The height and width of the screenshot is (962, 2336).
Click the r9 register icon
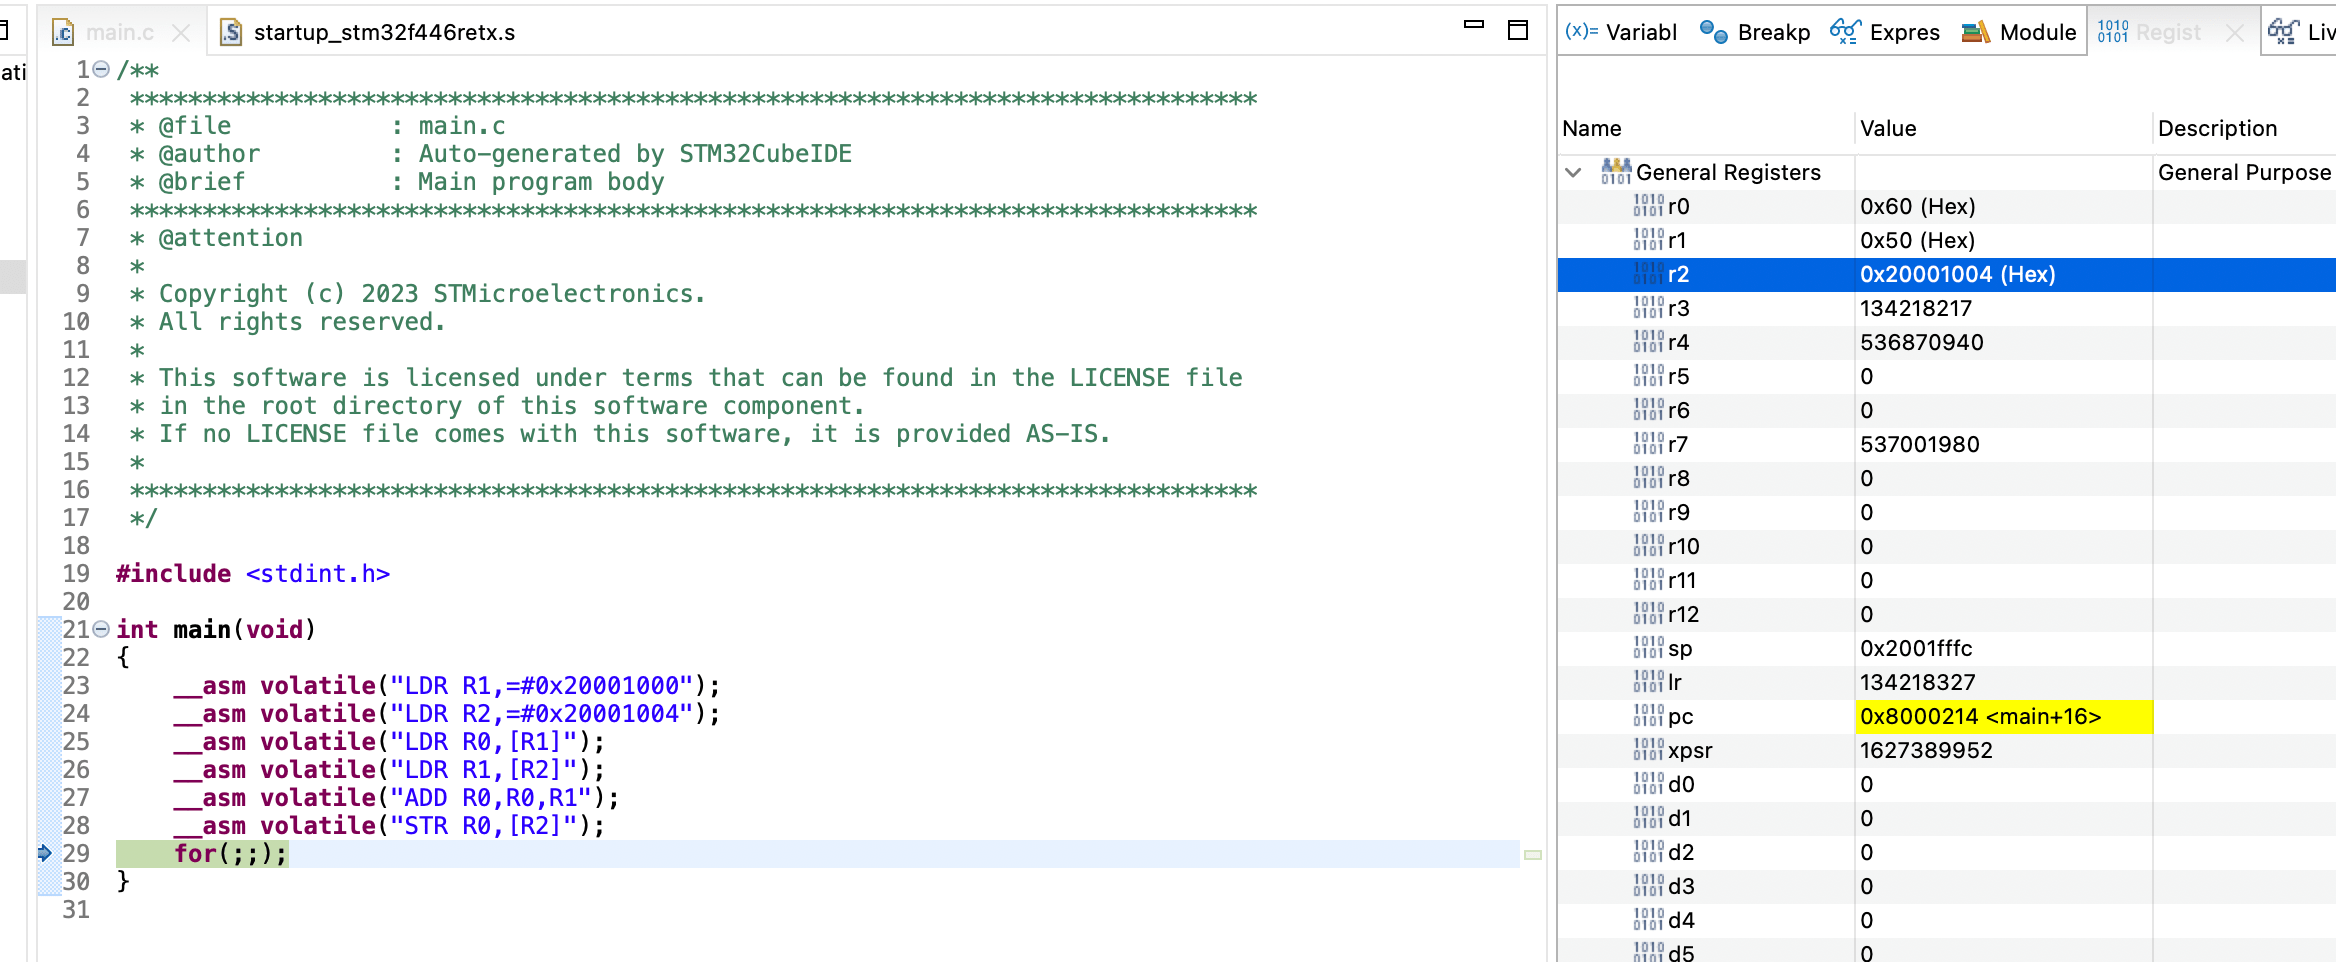click(1649, 512)
